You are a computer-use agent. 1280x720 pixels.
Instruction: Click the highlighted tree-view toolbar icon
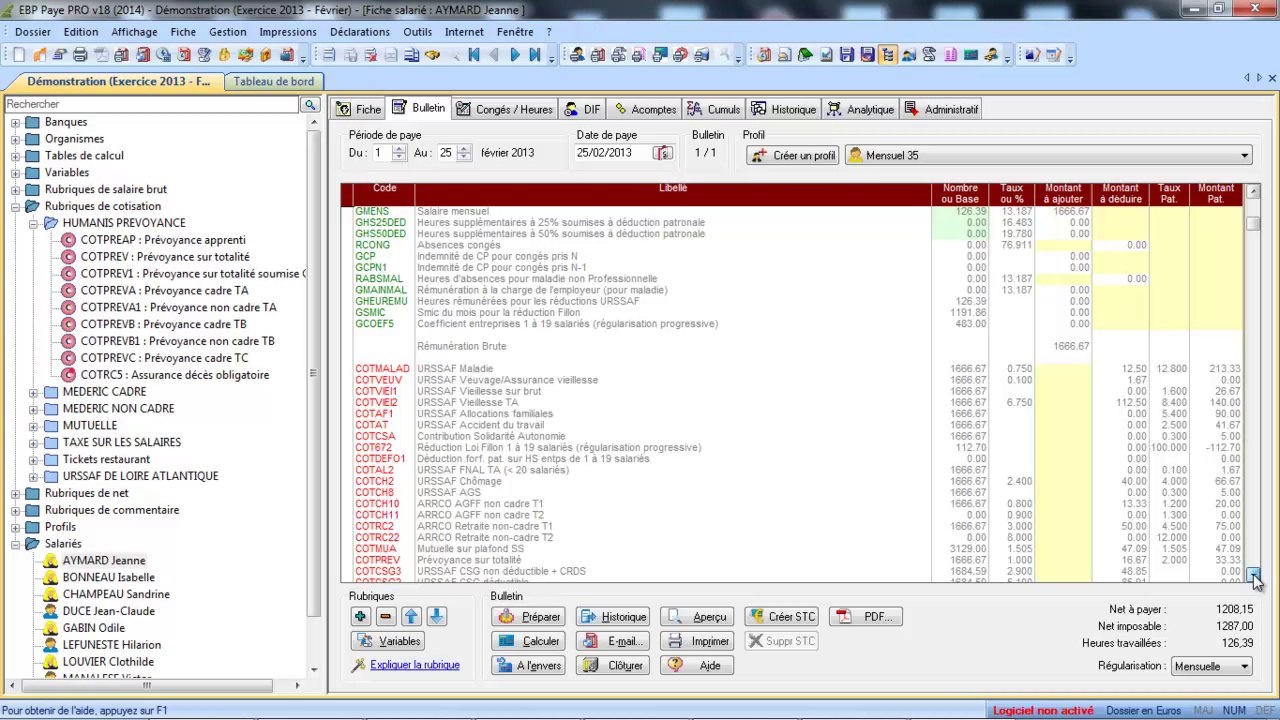point(887,55)
